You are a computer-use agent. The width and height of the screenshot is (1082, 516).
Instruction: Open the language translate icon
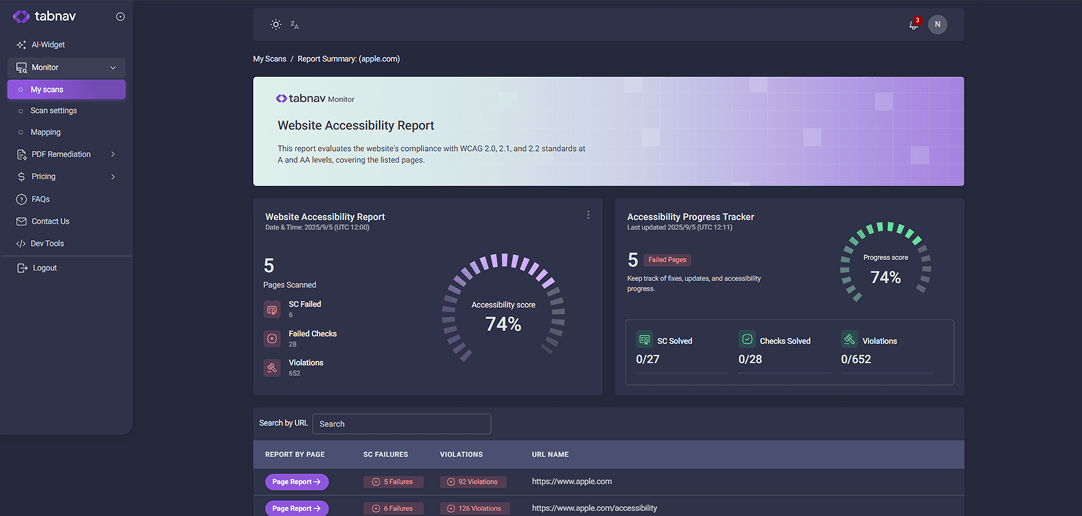295,25
